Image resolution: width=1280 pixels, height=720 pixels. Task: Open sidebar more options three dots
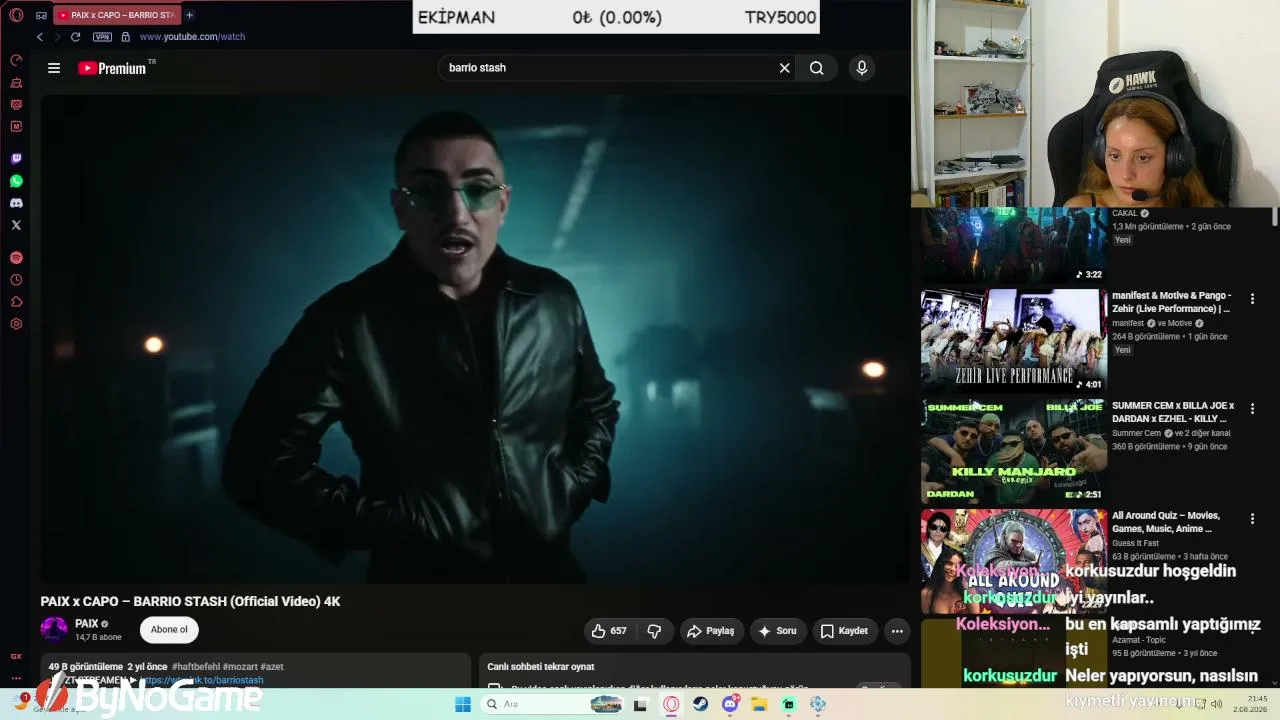[16, 677]
